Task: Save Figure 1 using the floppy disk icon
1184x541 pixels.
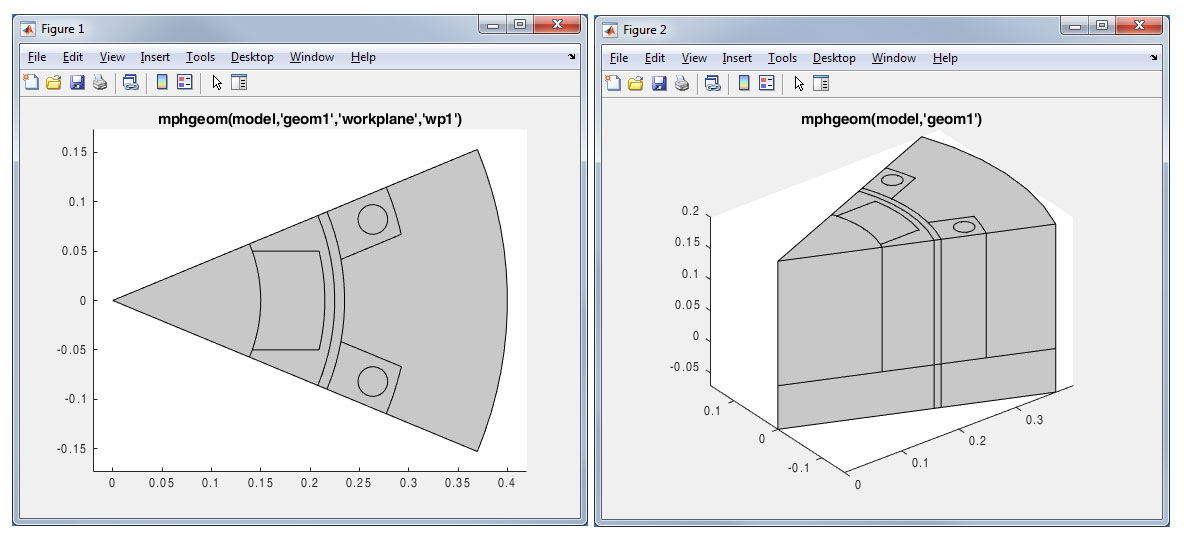Action: tap(77, 83)
